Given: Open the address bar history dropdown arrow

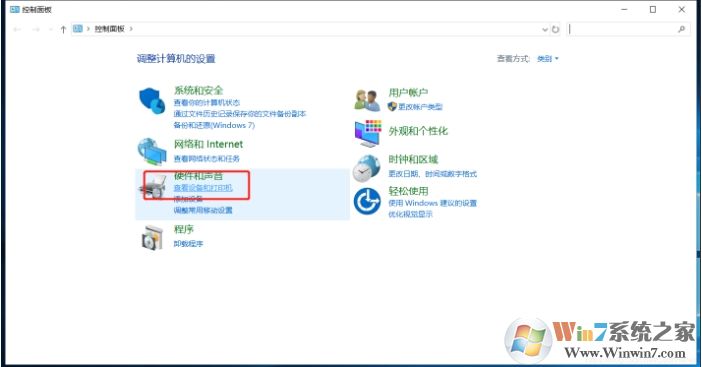Looking at the screenshot, I should pos(545,30).
